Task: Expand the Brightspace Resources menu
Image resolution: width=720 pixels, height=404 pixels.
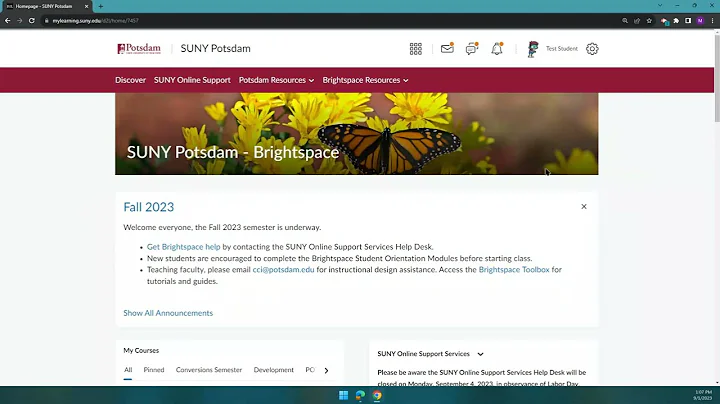Action: pos(366,80)
